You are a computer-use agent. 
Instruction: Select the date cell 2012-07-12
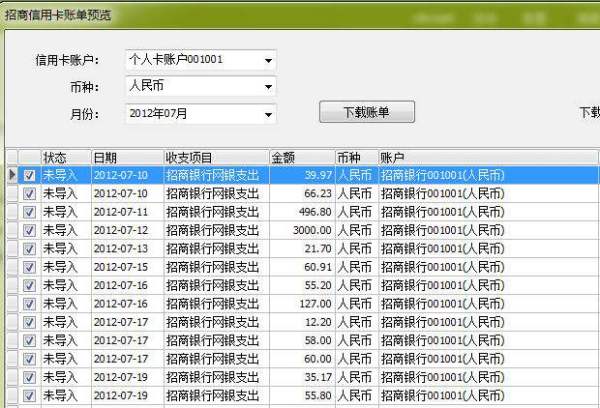[x=127, y=230]
